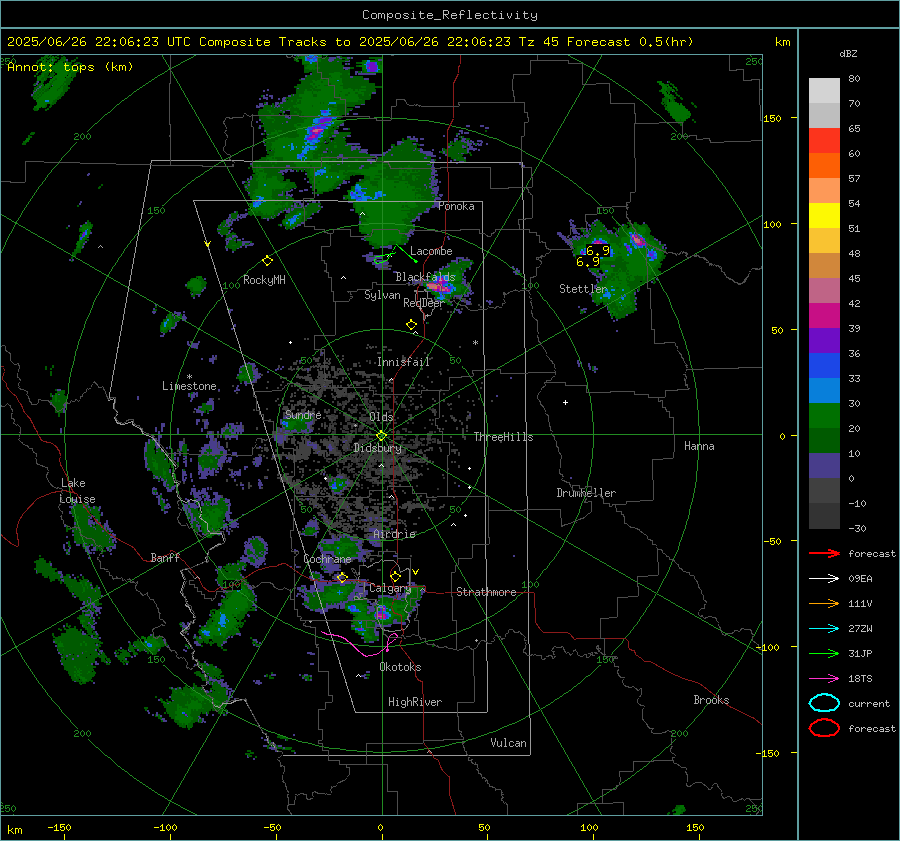Viewport: 900px width, 841px height.
Task: Click the yellow diamond marker below Cochrane
Action: 343,577
